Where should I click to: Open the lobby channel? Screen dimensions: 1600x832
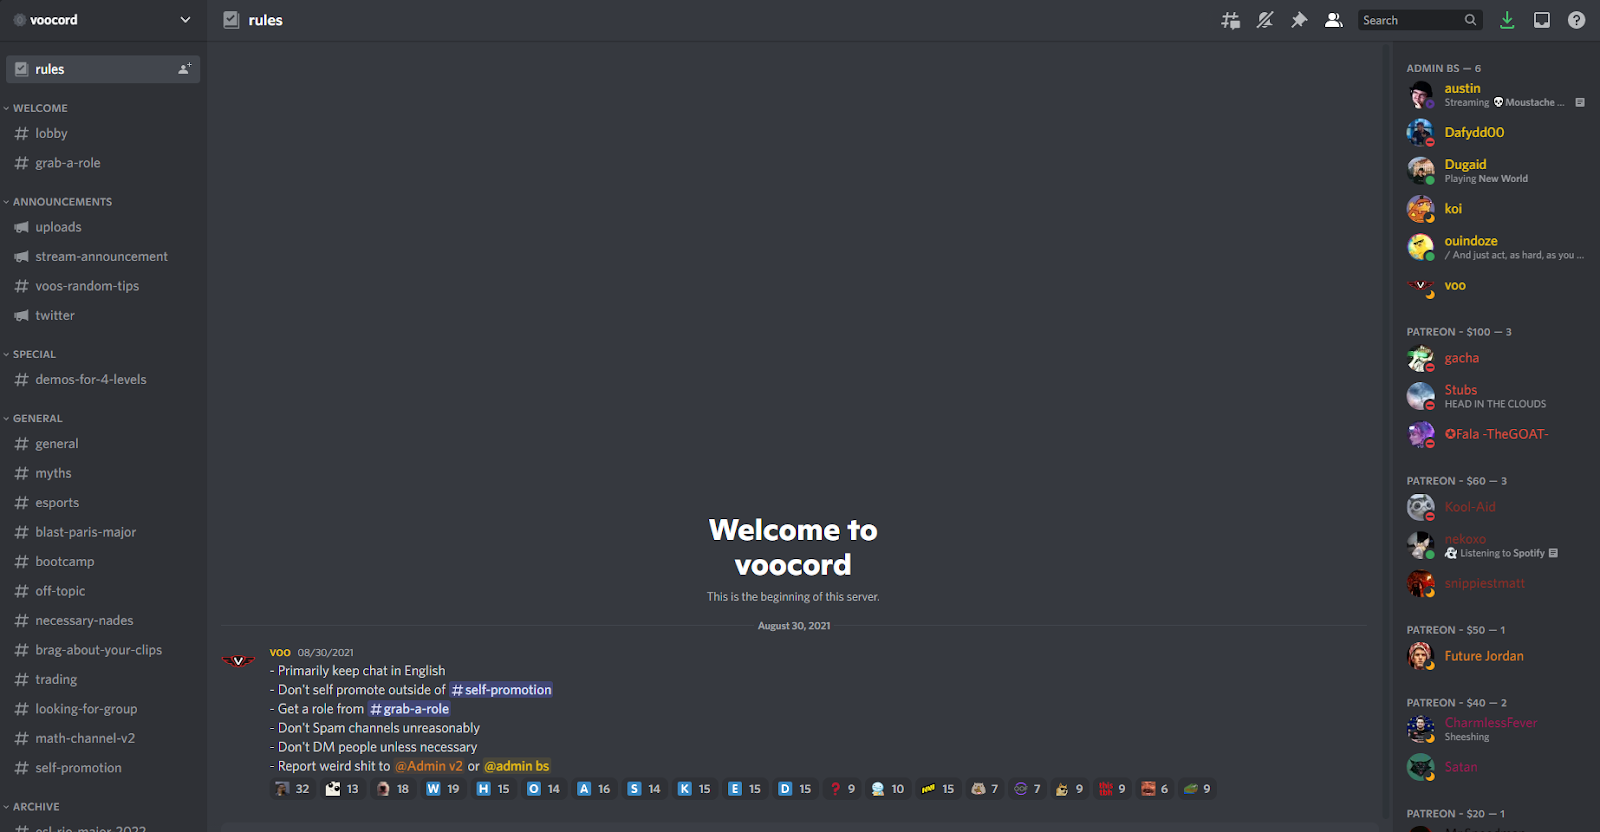[x=103, y=133]
